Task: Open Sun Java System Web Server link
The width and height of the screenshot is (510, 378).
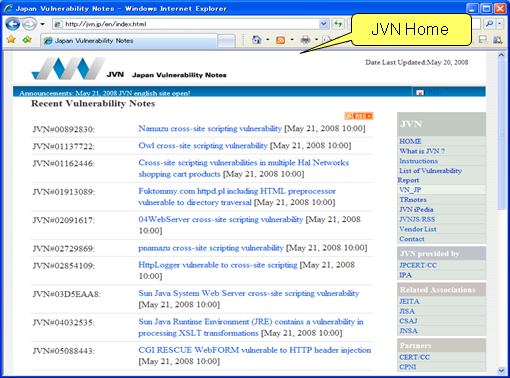Action: (249, 293)
